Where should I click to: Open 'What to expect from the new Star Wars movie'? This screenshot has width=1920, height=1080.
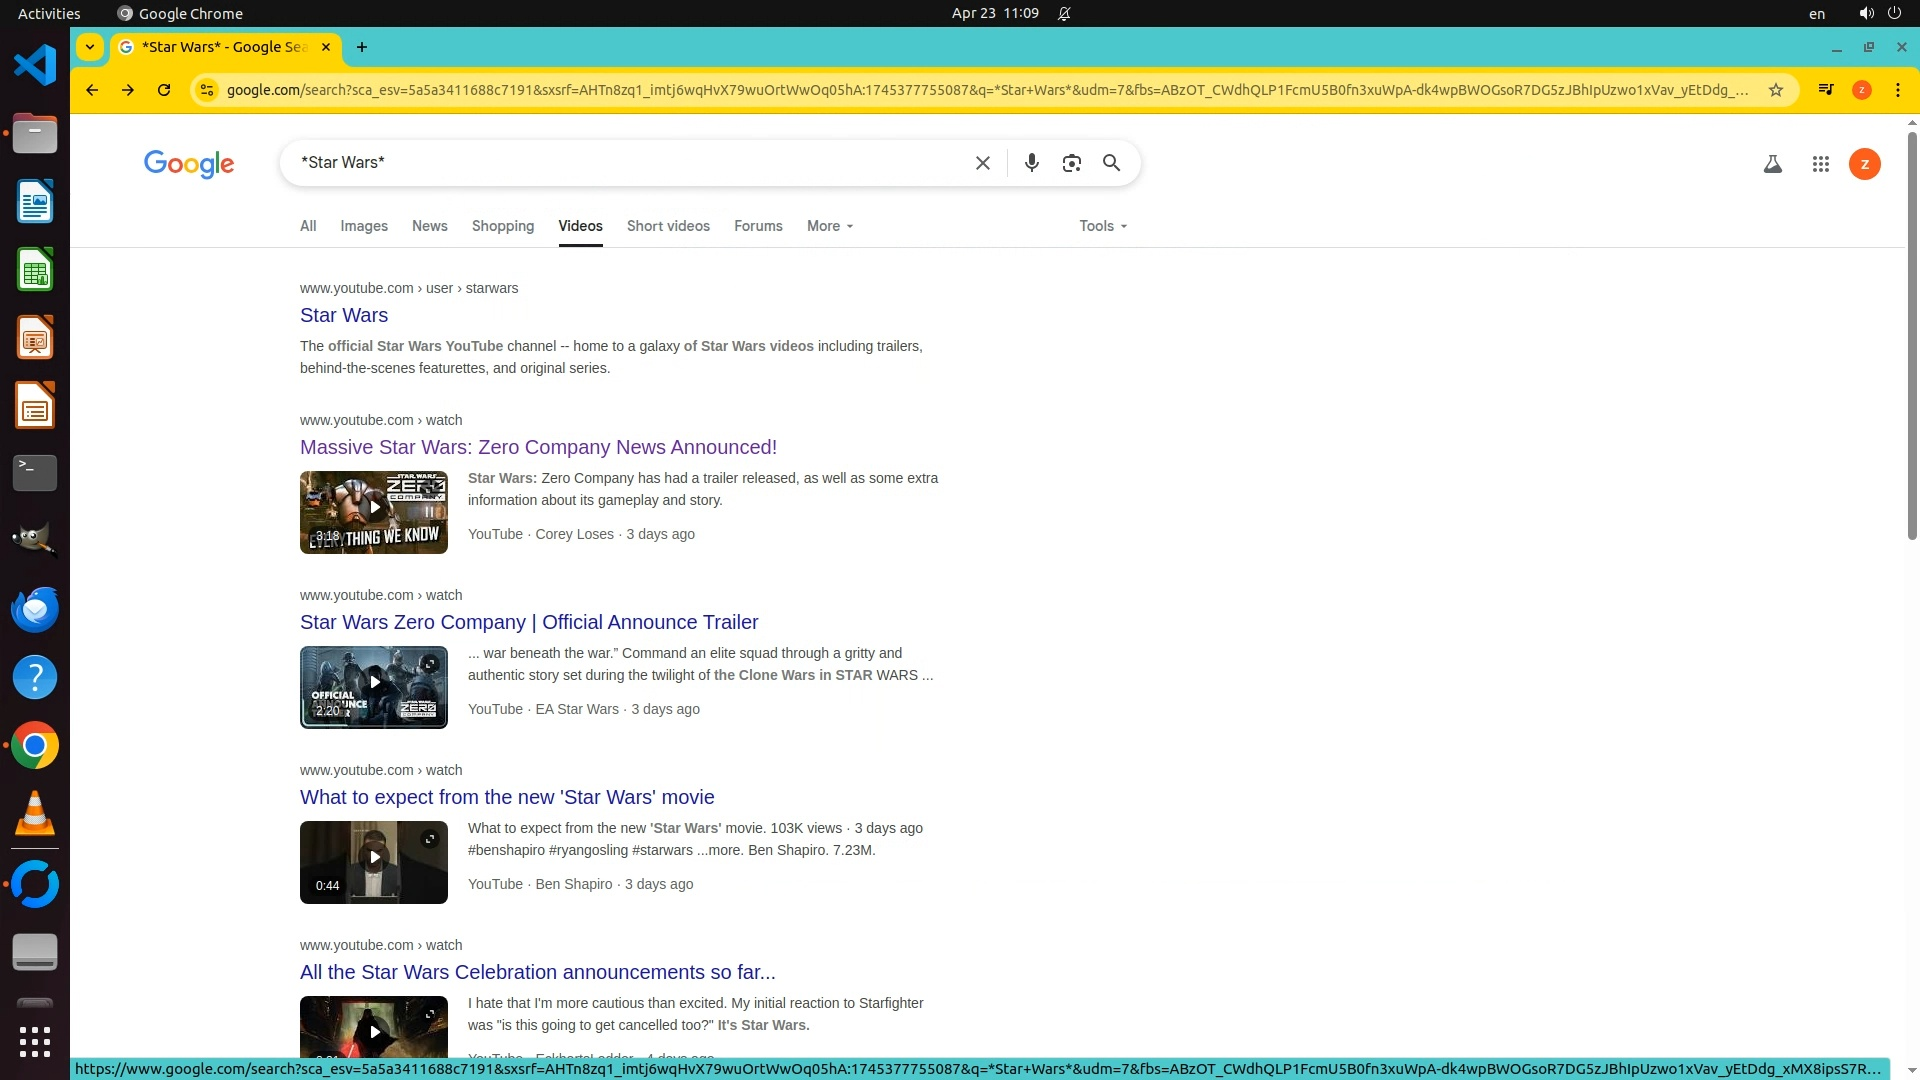pos(506,797)
